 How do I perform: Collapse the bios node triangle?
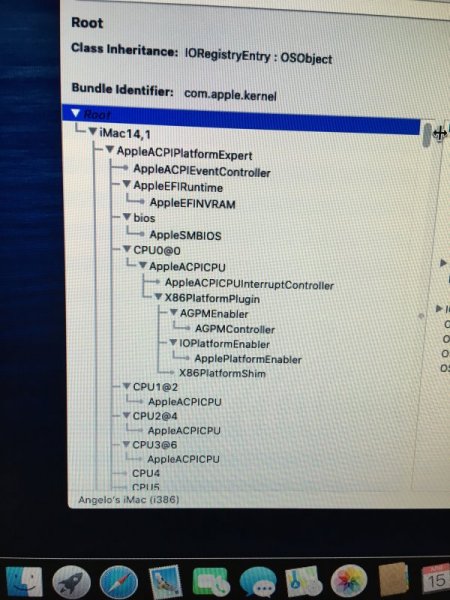tap(127, 217)
